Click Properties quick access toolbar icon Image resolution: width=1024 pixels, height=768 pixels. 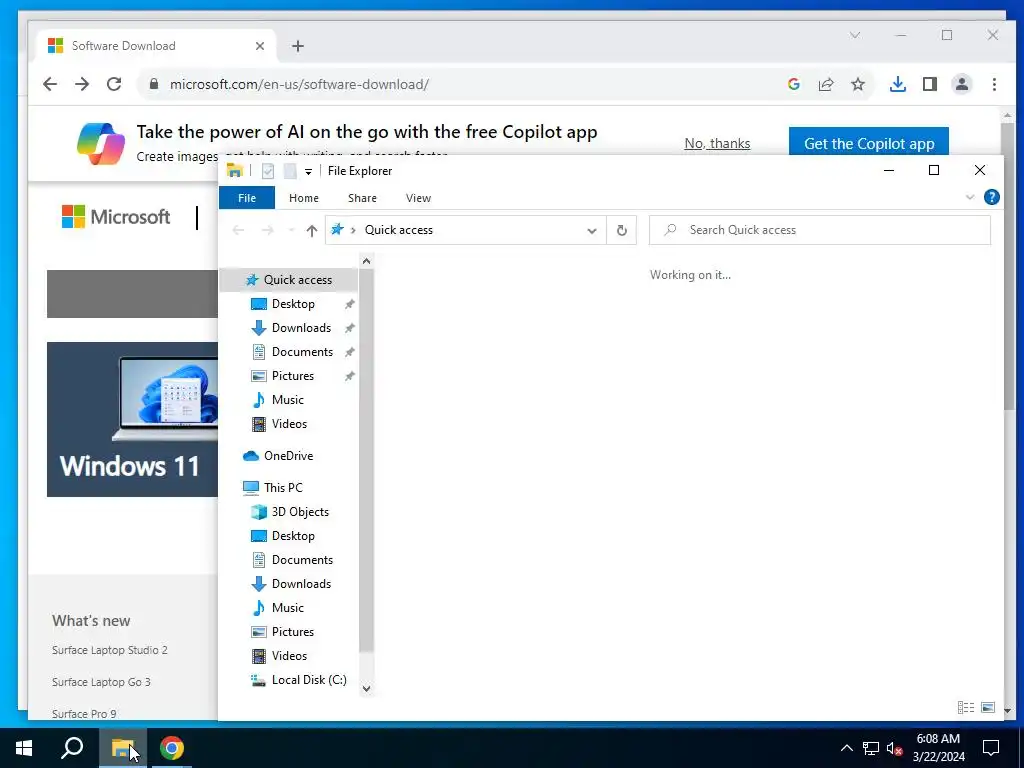pyautogui.click(x=268, y=171)
